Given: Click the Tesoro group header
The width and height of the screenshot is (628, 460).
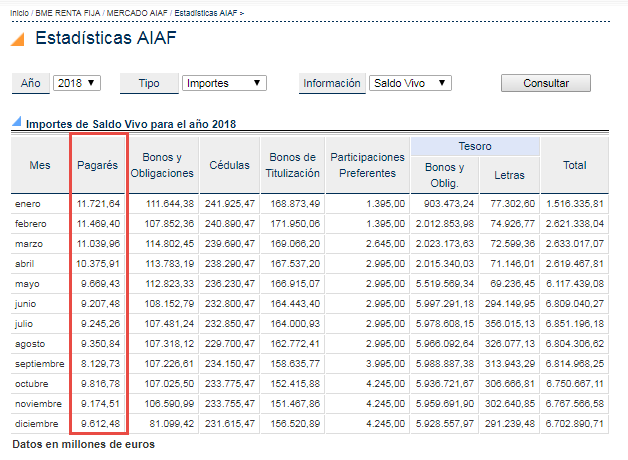Looking at the screenshot, I should pyautogui.click(x=475, y=147).
